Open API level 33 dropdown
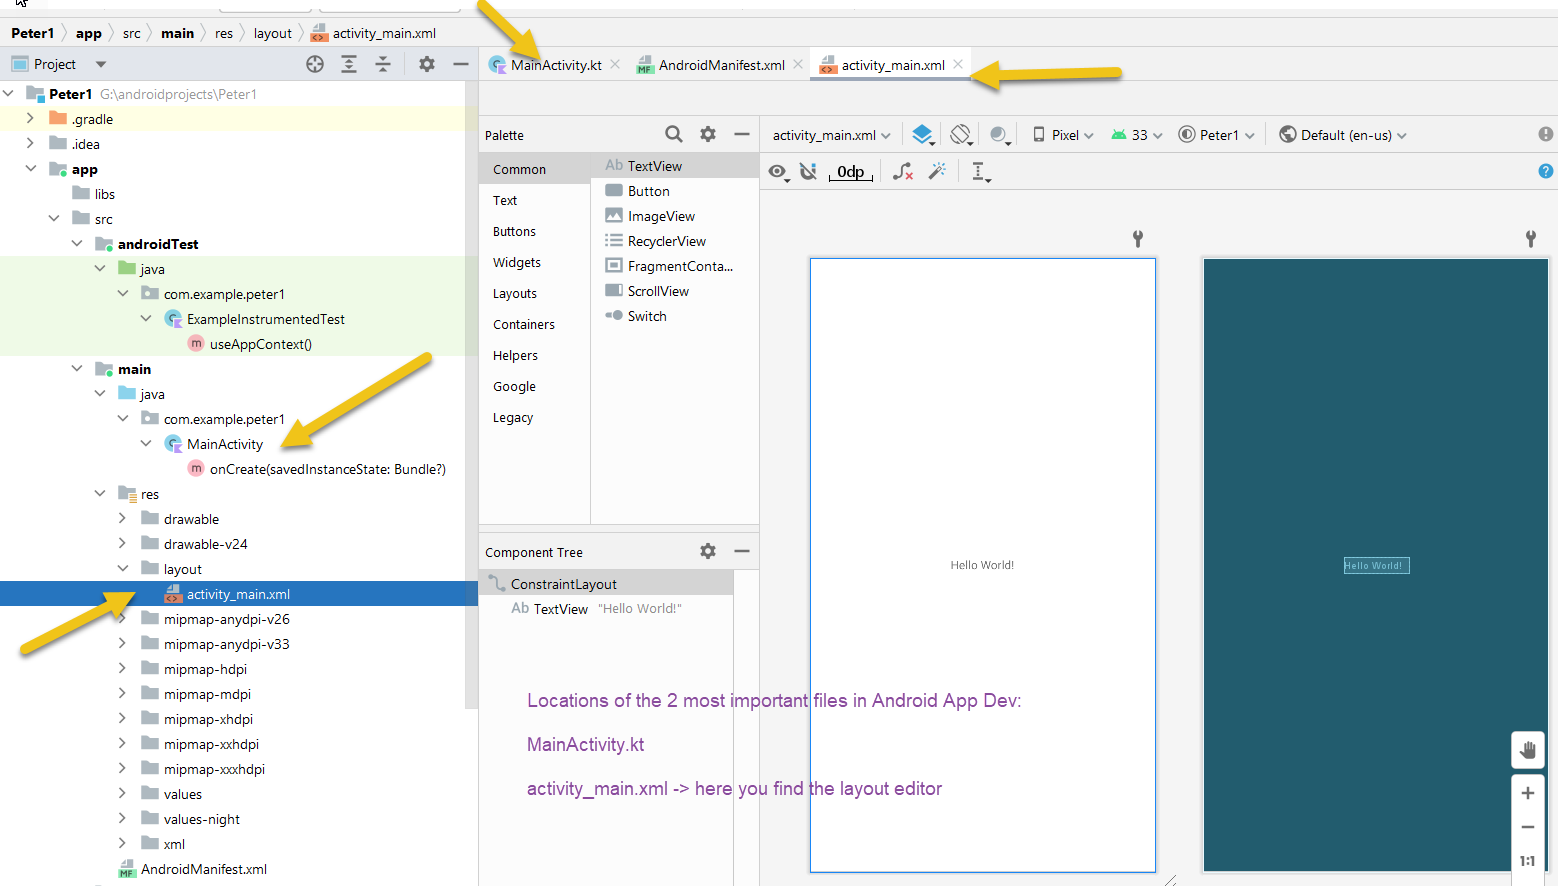This screenshot has height=886, width=1558. click(x=1137, y=135)
